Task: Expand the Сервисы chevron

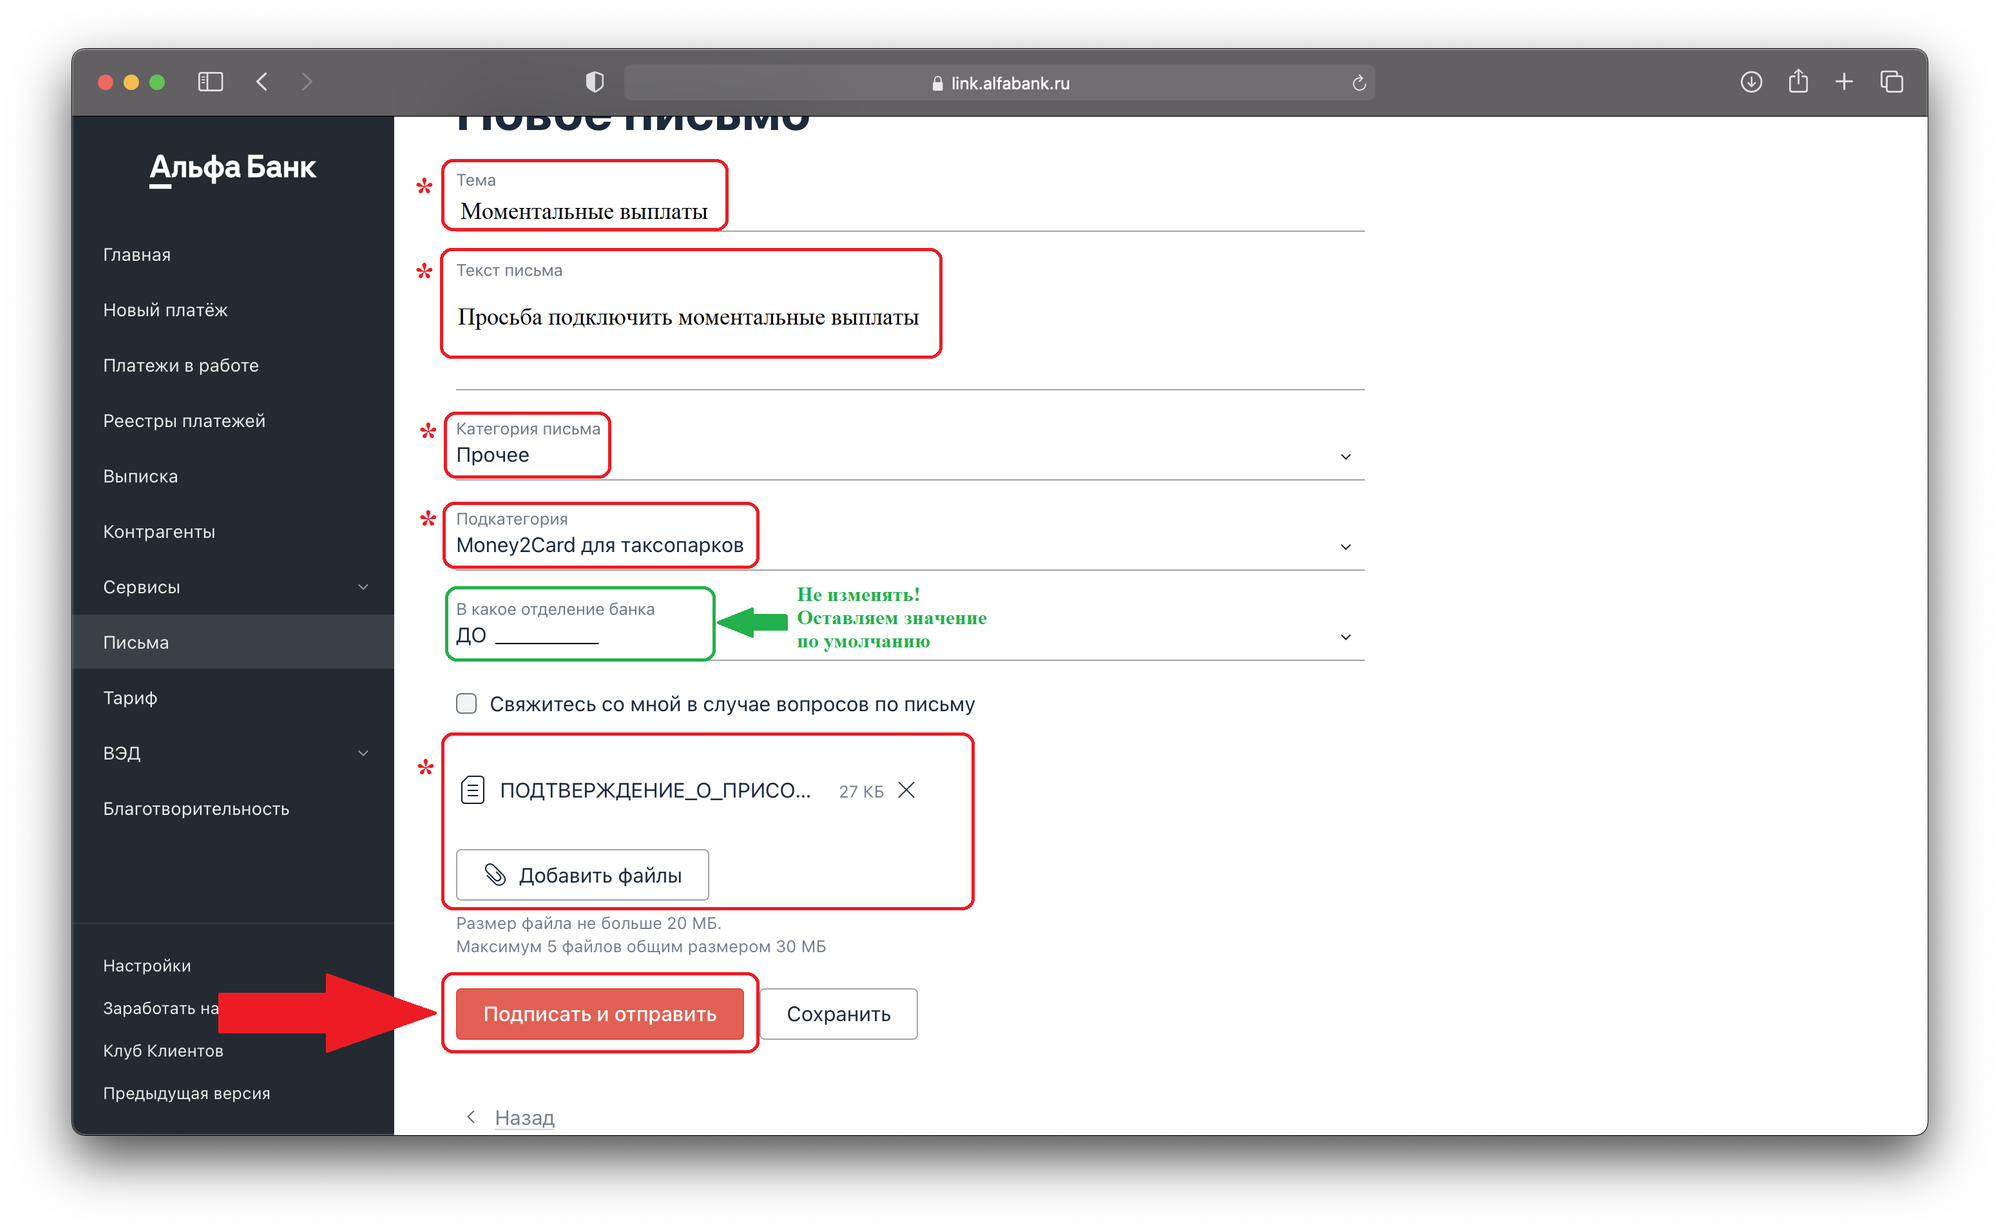Action: (363, 587)
